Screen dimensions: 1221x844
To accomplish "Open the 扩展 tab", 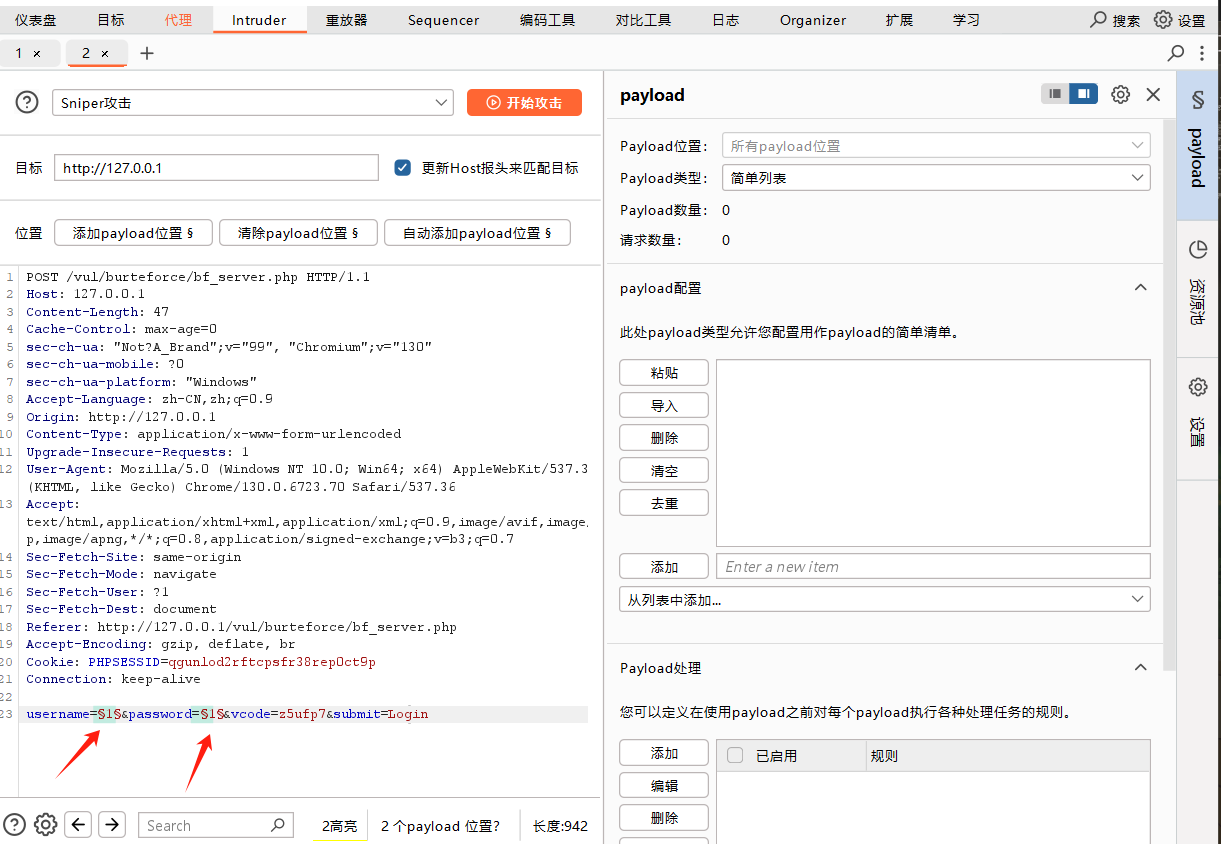I will 899,20.
